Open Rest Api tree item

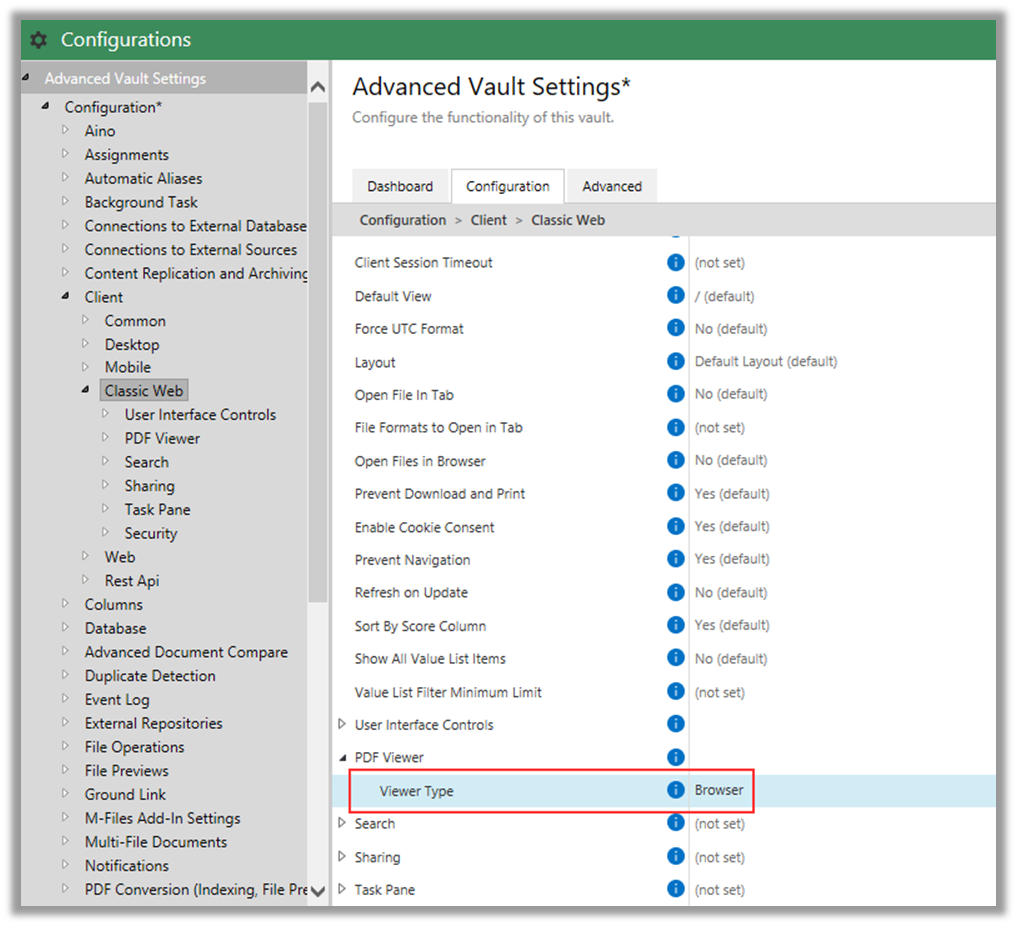pyautogui.click(x=132, y=580)
